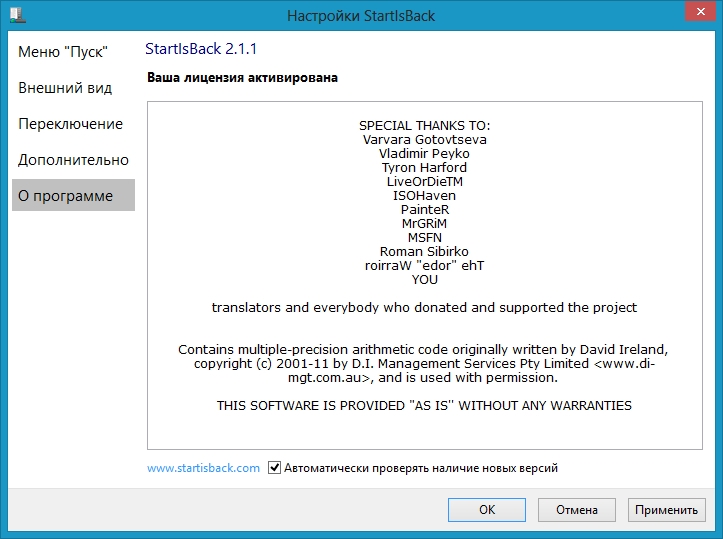Click the name Roman Sibirko
The height and width of the screenshot is (539, 723).
click(424, 251)
